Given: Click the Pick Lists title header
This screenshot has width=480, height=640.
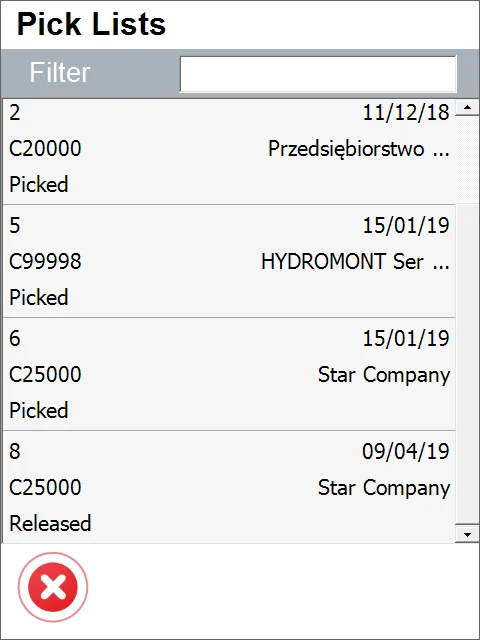Looking at the screenshot, I should coord(91,24).
